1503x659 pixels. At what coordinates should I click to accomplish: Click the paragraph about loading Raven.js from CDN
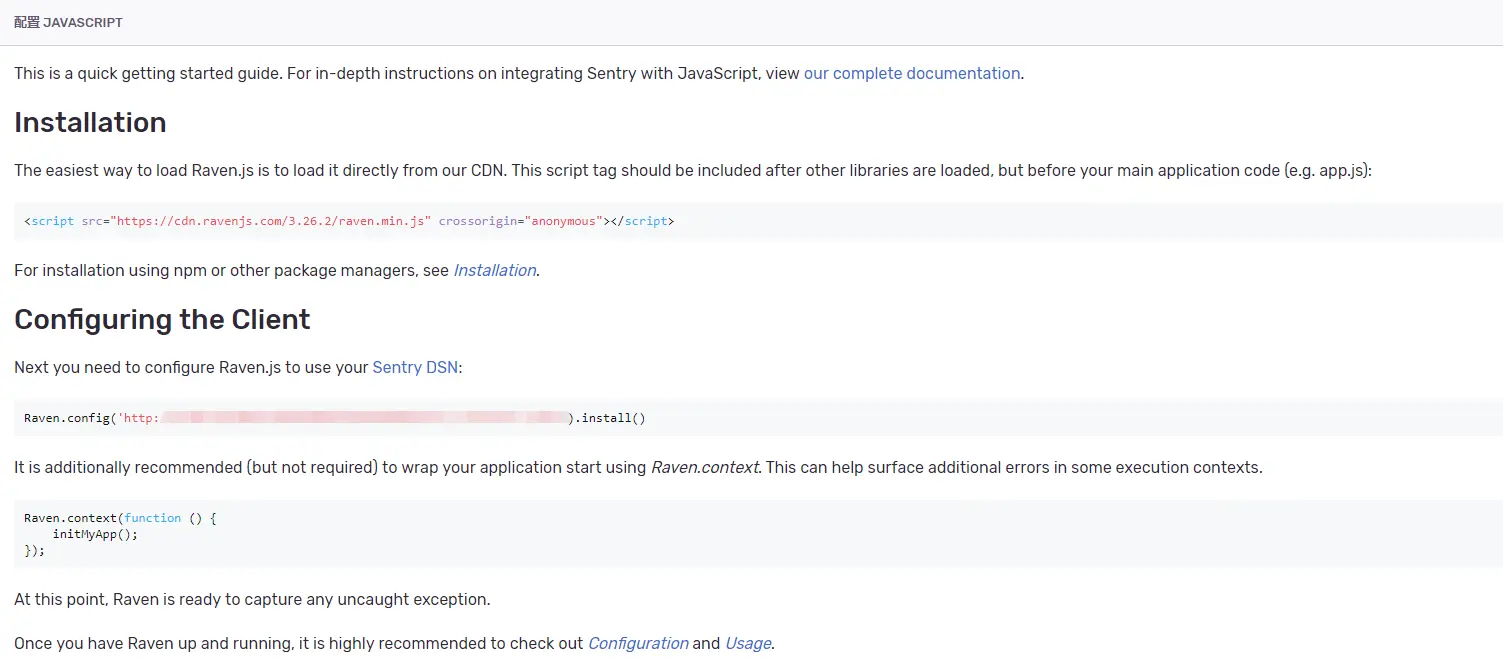point(692,170)
